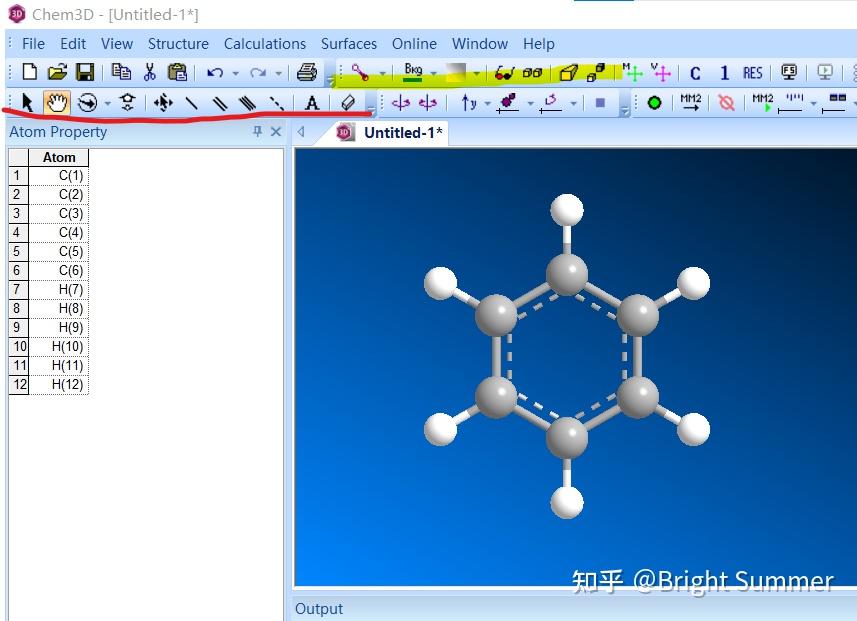Select the Single Bond tool
This screenshot has width=857, height=621.
coord(192,103)
